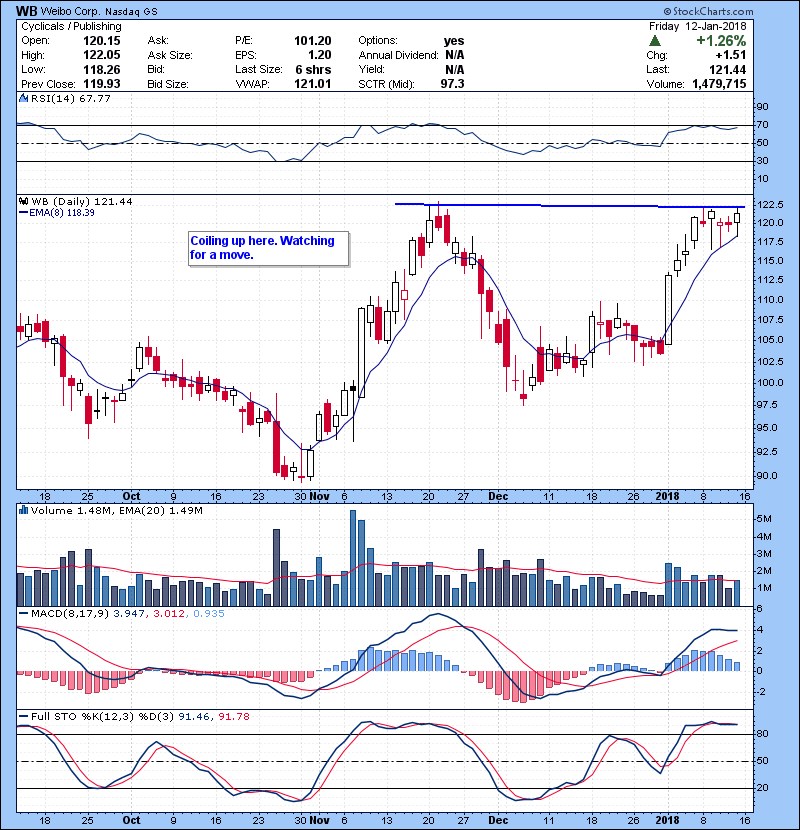Image resolution: width=800 pixels, height=830 pixels.
Task: Click the Ask Size: label
Action: (x=170, y=55)
